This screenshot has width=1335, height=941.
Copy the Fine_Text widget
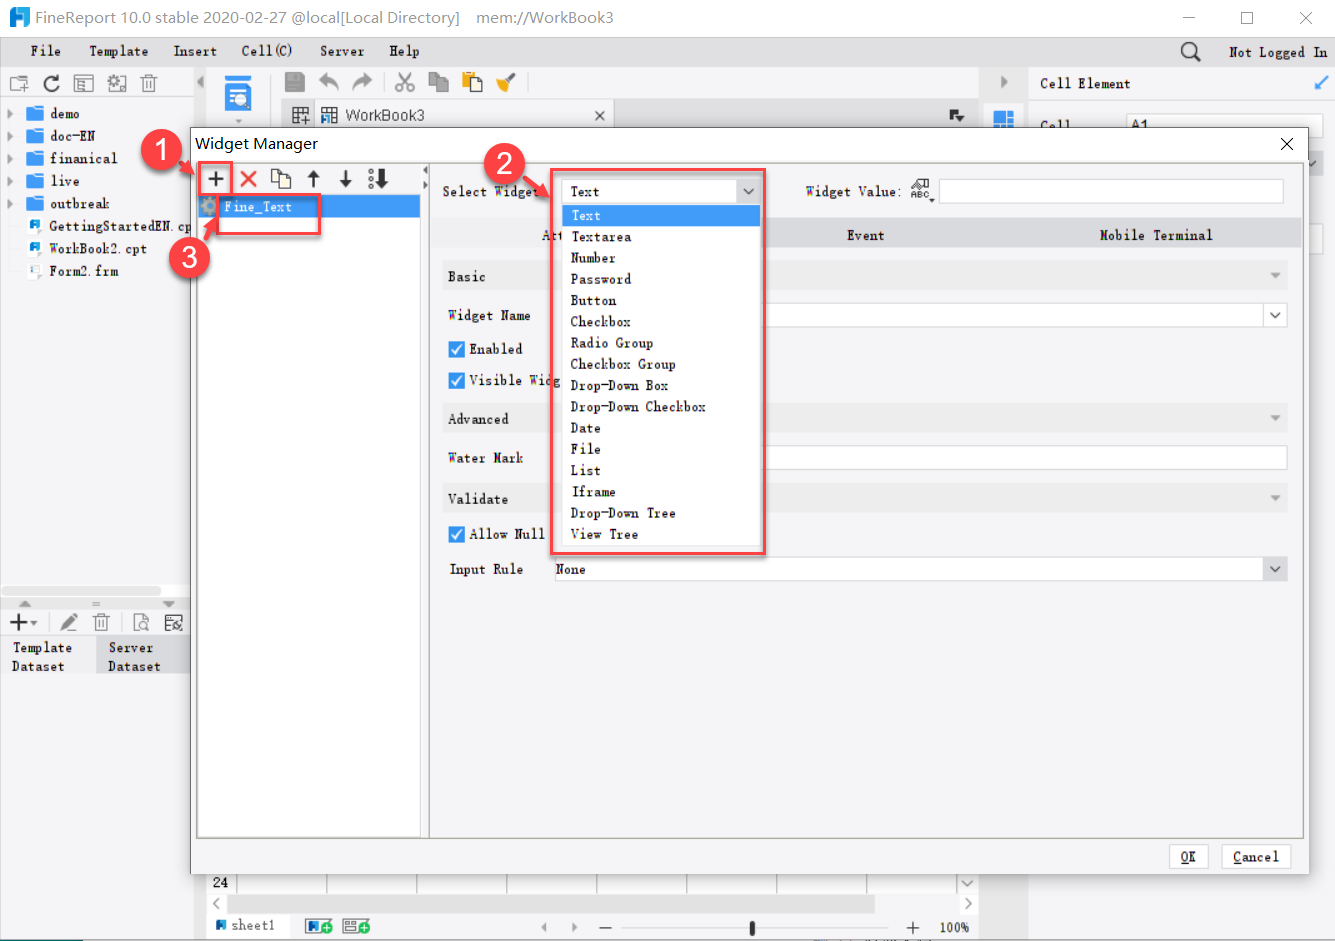pos(281,178)
